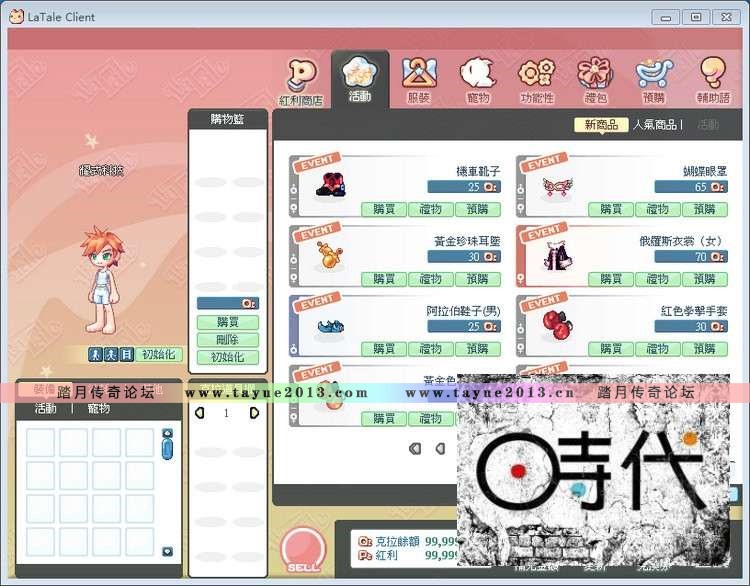This screenshot has height=586, width=750.
Task: Go to previous product list page
Action: [441, 449]
